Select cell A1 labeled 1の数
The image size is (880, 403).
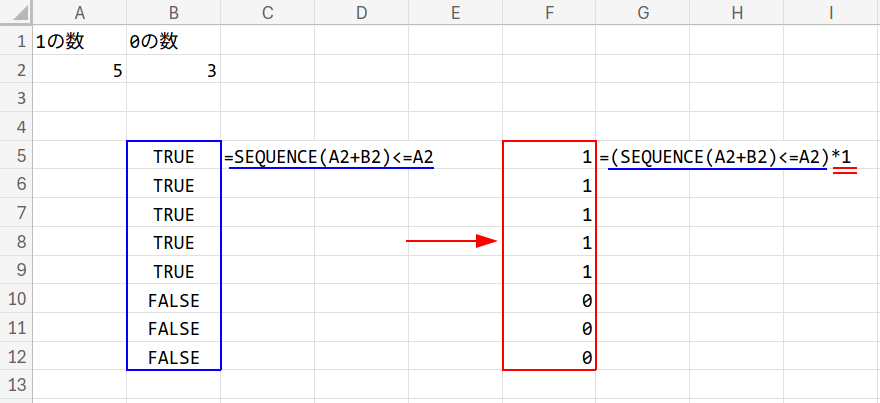point(80,43)
